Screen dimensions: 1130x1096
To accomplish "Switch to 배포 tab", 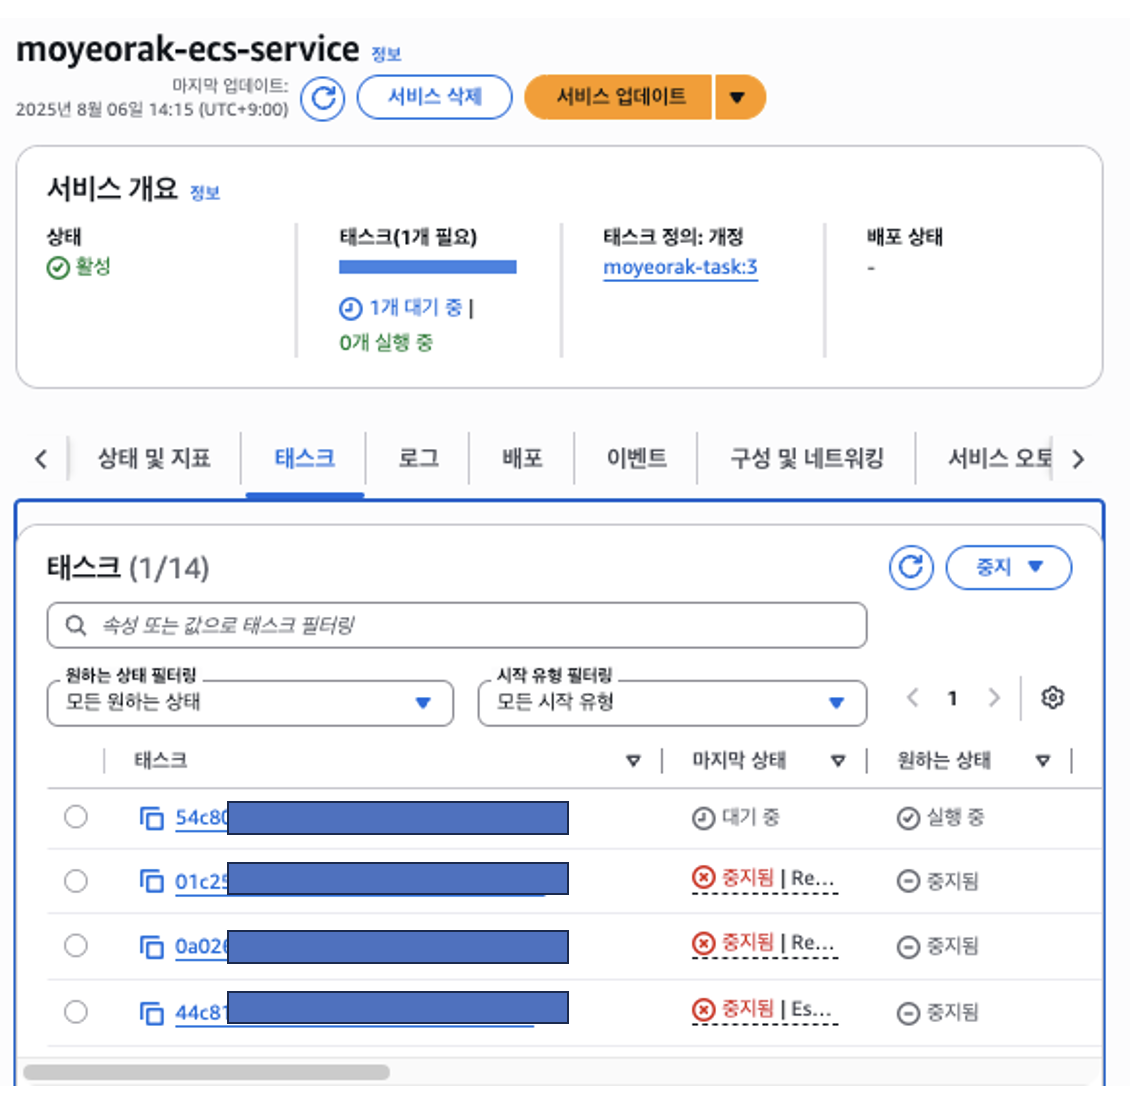I will coord(522,458).
